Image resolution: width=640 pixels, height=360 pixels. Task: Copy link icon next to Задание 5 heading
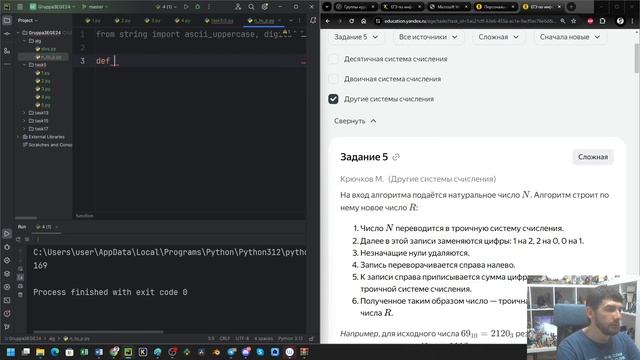click(x=396, y=157)
